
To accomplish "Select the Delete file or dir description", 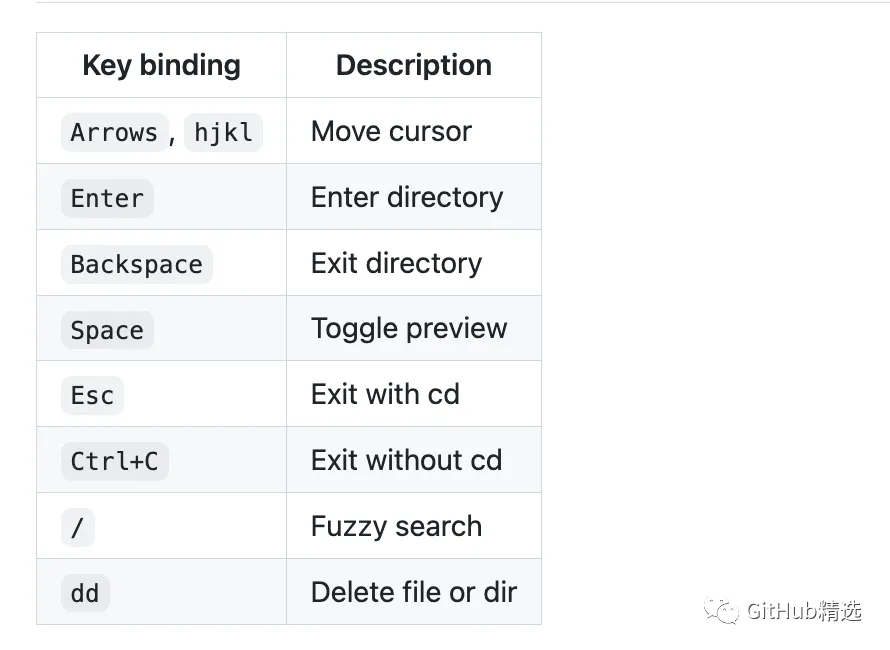I will pyautogui.click(x=413, y=592).
